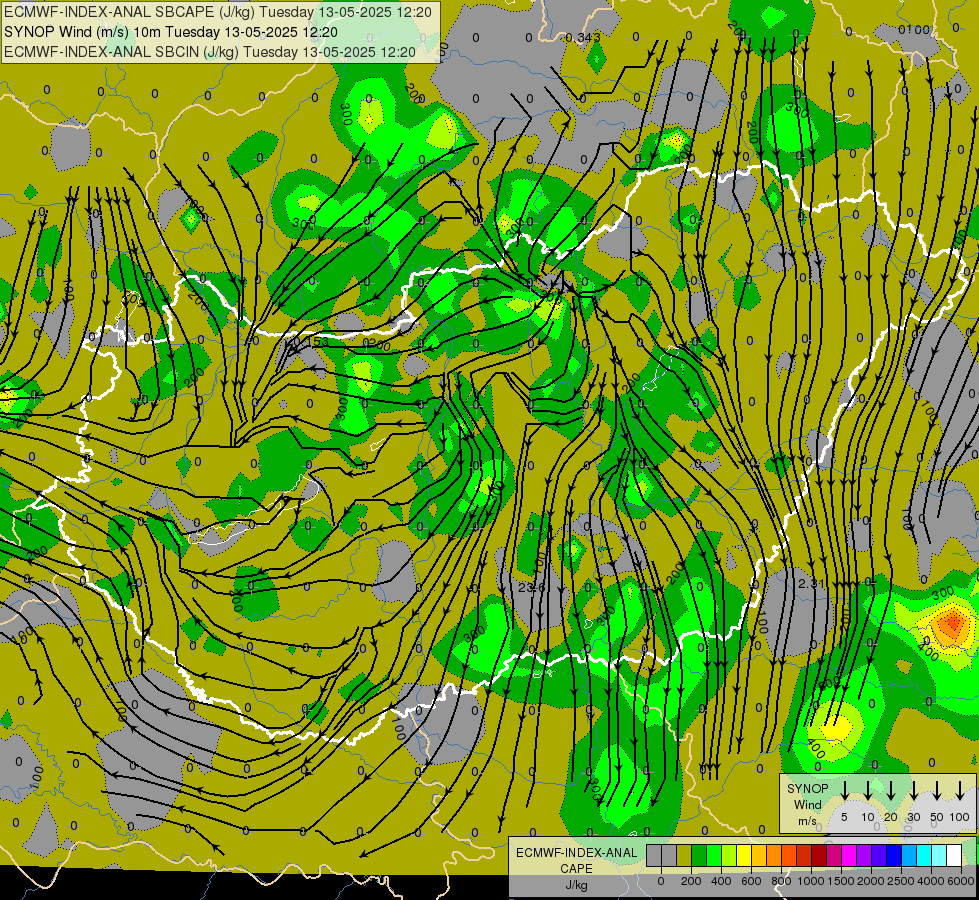Click the '1500' tick label on CAPE scale
Screen dimensions: 979x900
tap(841, 881)
